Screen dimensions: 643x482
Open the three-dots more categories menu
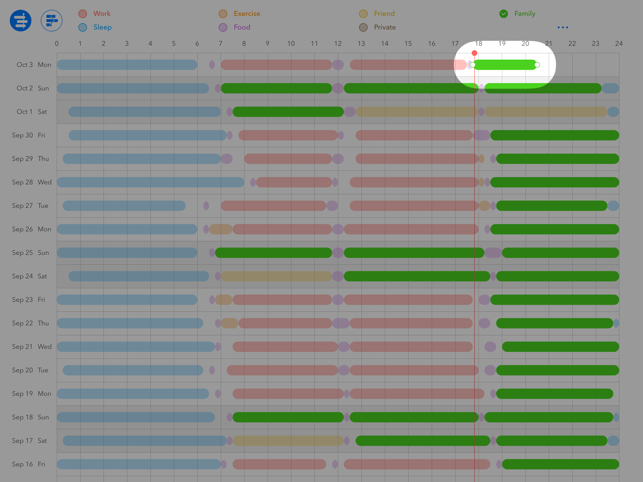point(562,28)
